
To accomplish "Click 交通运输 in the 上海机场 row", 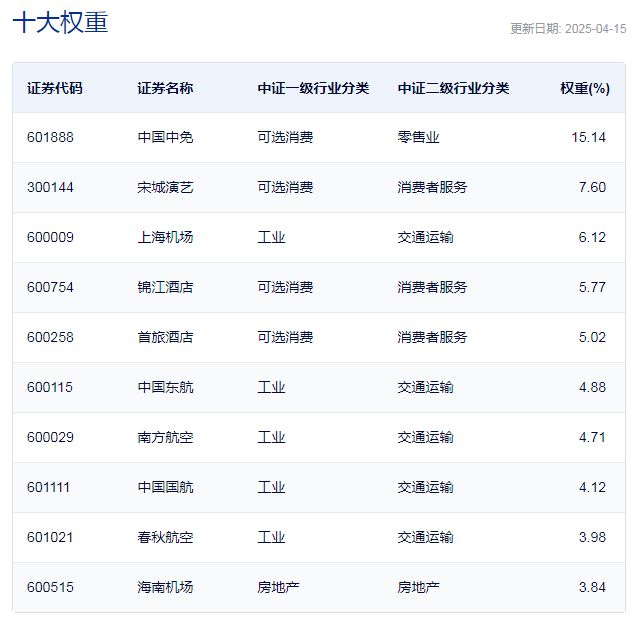I will pyautogui.click(x=425, y=237).
